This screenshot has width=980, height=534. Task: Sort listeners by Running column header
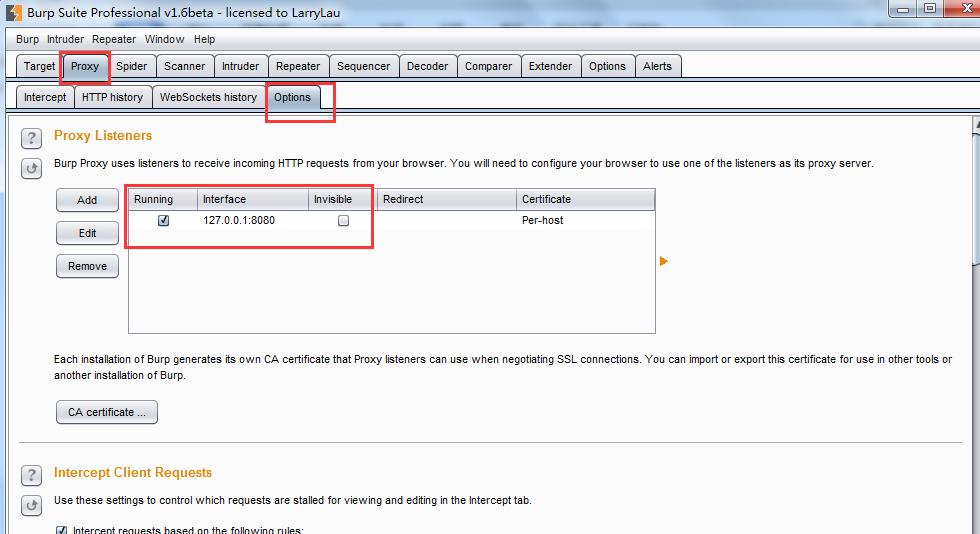click(x=163, y=199)
